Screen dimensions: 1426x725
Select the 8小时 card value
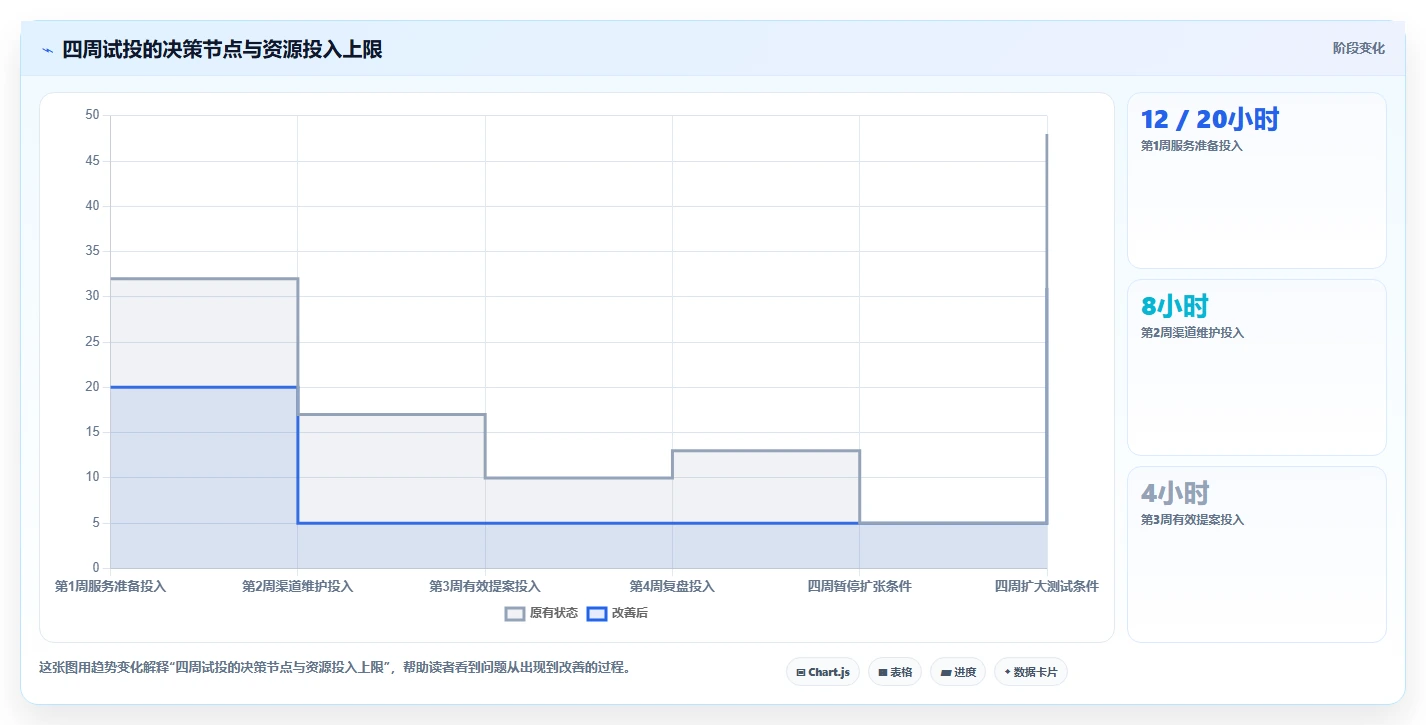coord(1176,306)
